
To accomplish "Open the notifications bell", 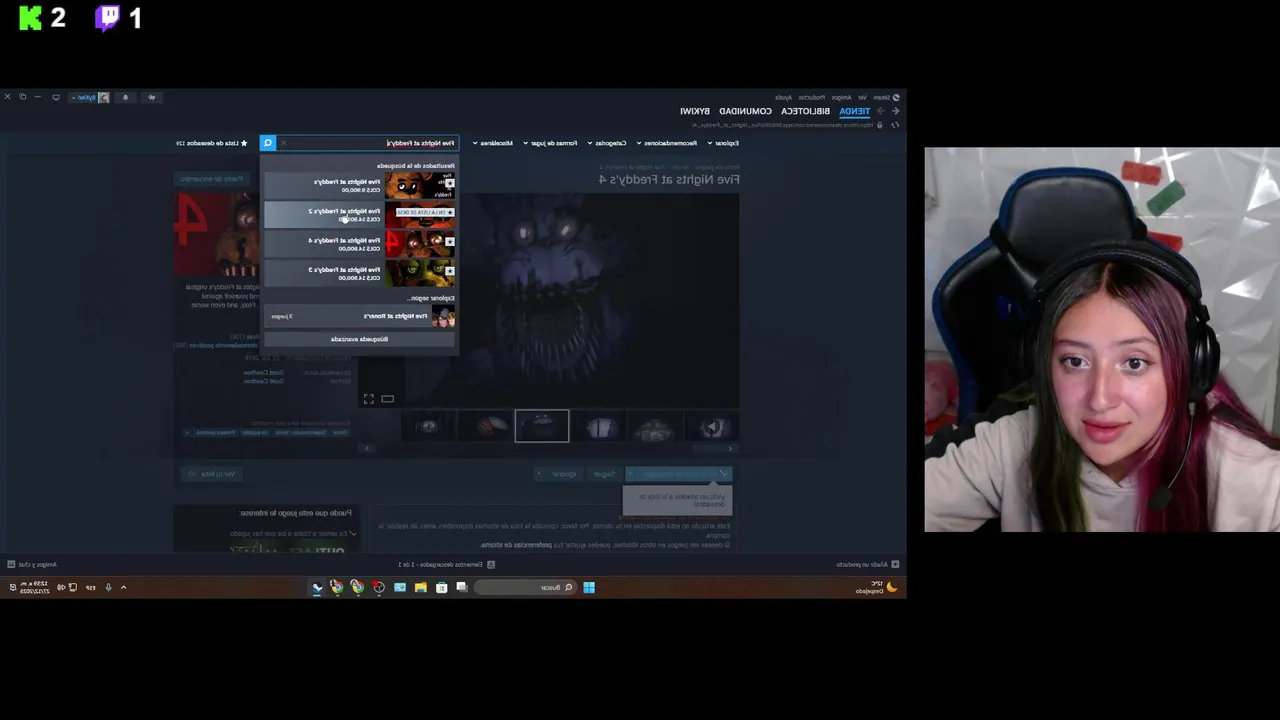I will [125, 97].
